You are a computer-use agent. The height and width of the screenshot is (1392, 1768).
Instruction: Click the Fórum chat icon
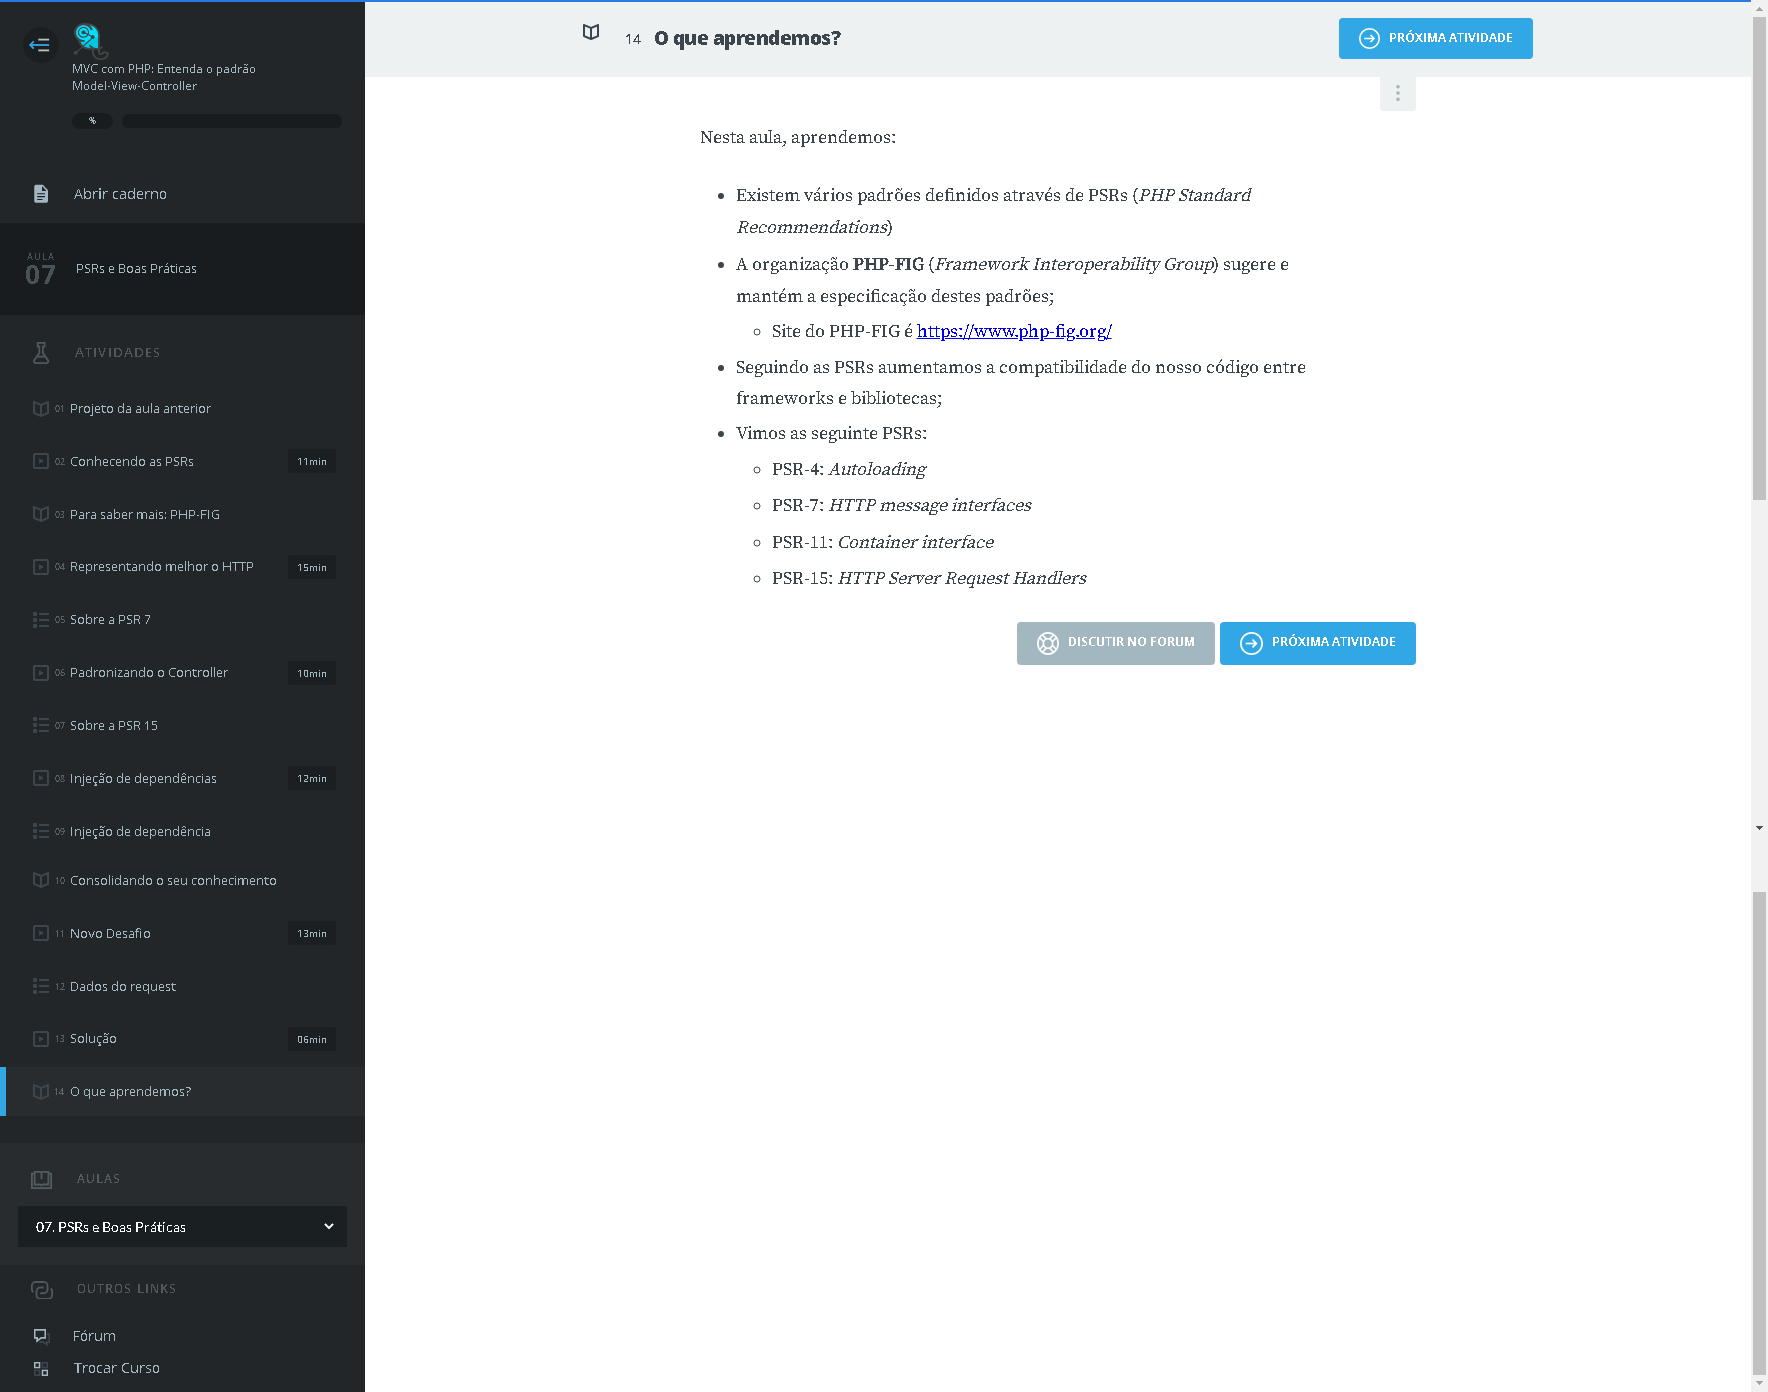click(41, 1336)
